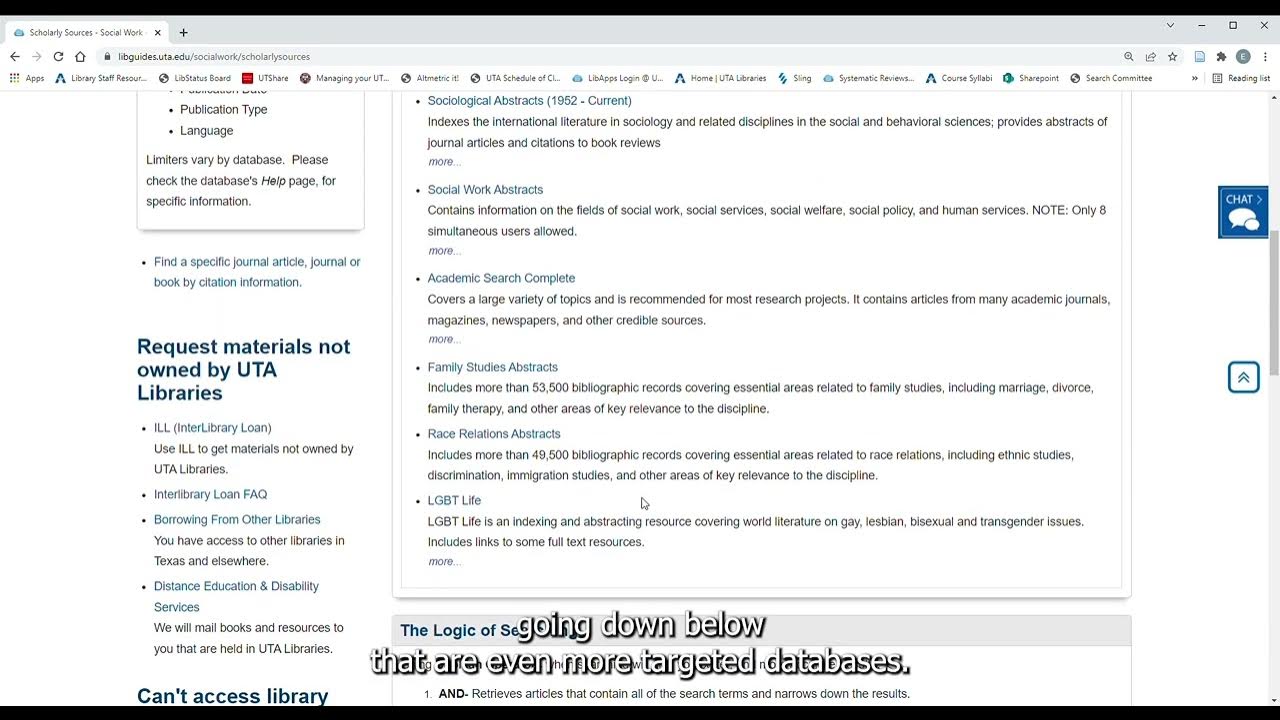Open the LibApps Login bookmark
Image resolution: width=1280 pixels, height=720 pixels.
tap(617, 78)
